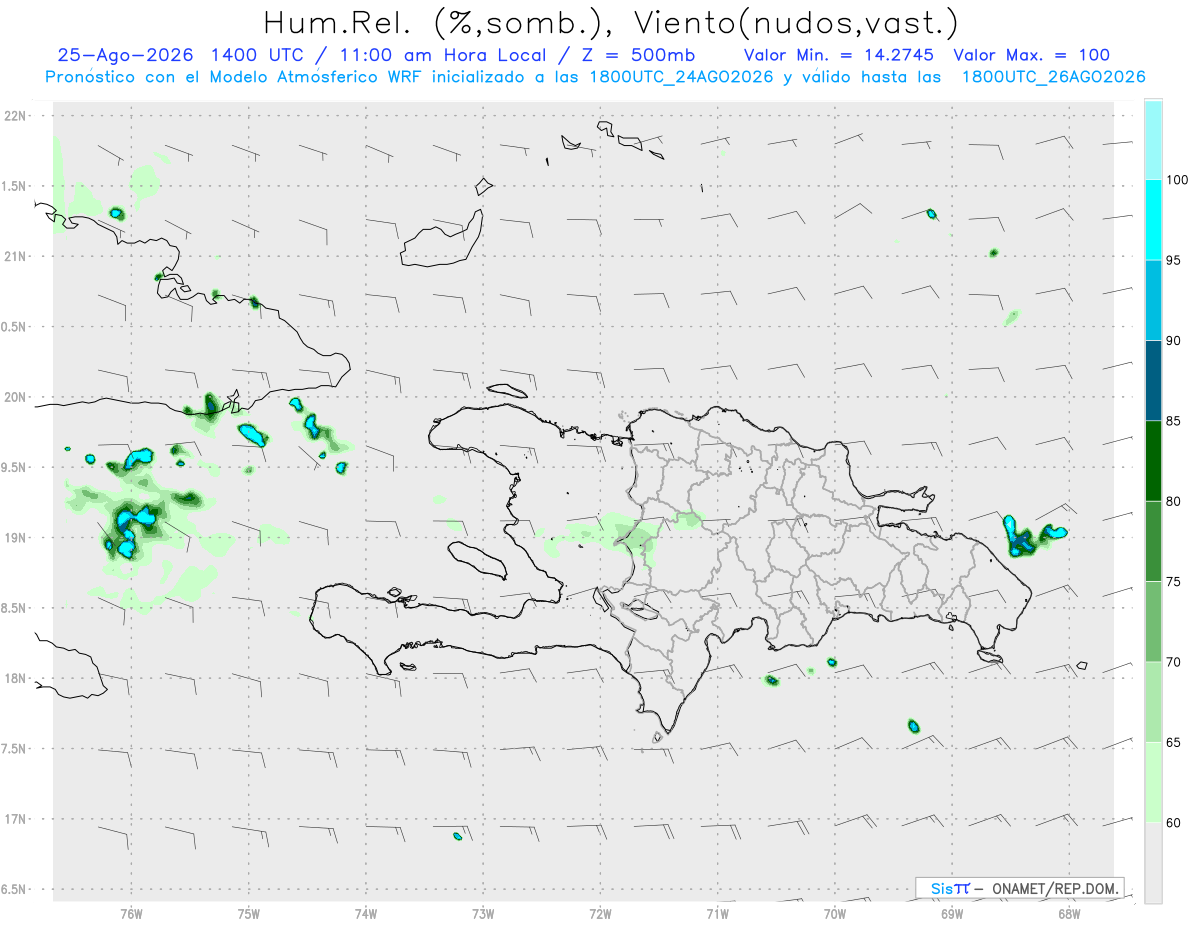The image size is (1200, 927).
Task: Click the 'SisTT - ONAMET/REP.DOM.' credit box
Action: [x=1020, y=887]
